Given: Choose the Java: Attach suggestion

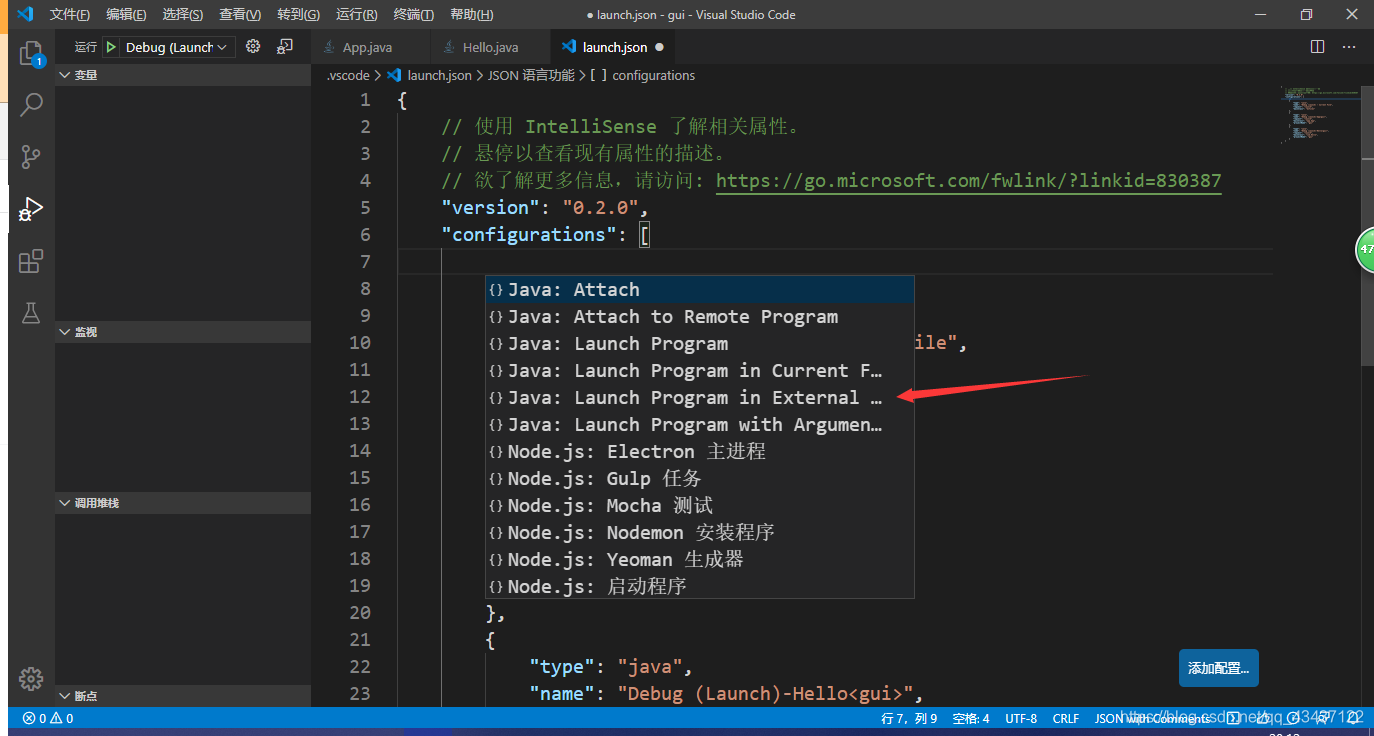Looking at the screenshot, I should (700, 290).
